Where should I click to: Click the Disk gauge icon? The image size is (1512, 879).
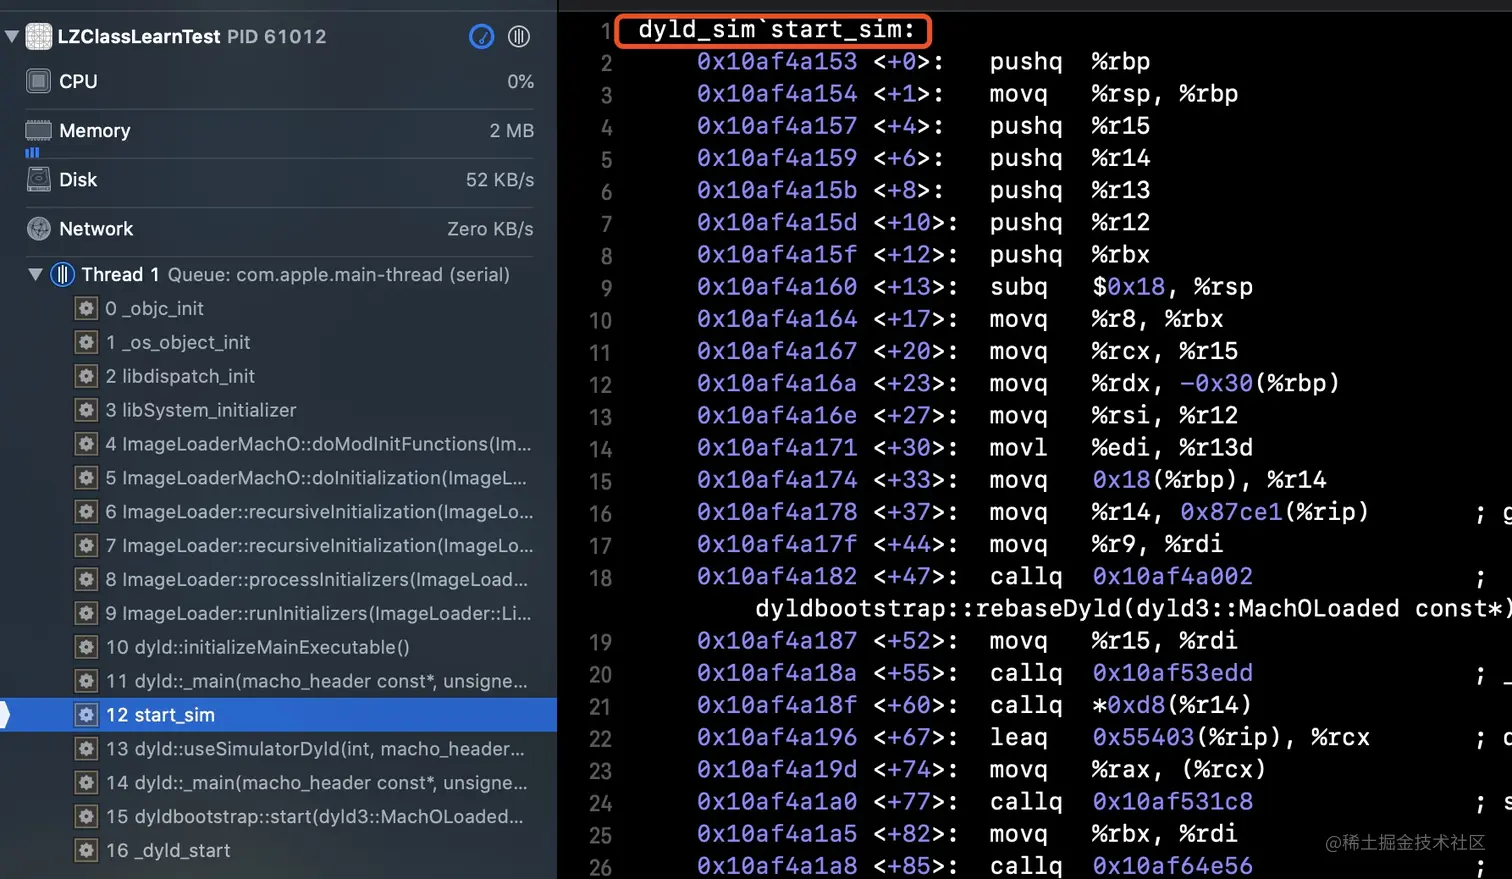click(x=37, y=179)
